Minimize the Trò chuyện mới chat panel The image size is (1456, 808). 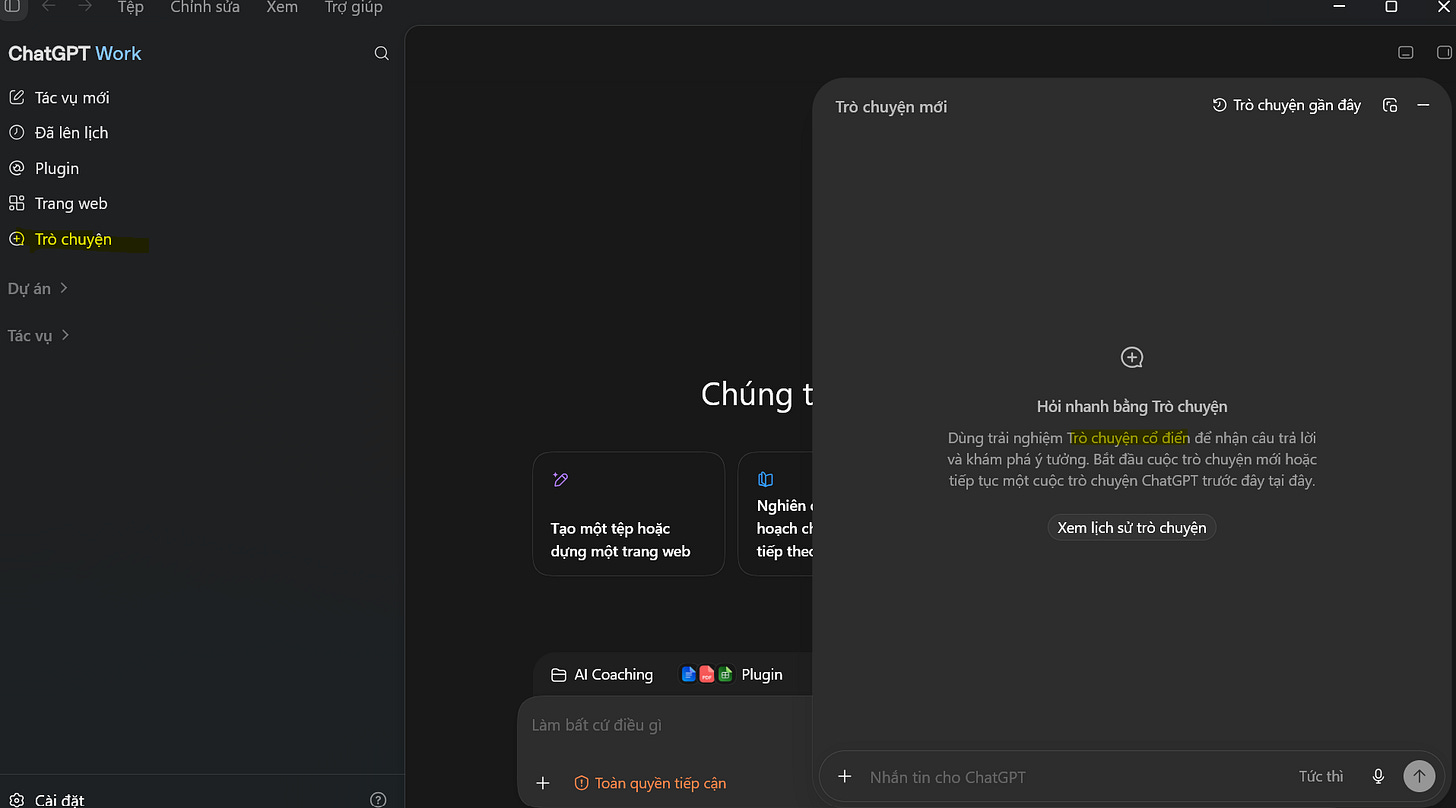tap(1423, 105)
